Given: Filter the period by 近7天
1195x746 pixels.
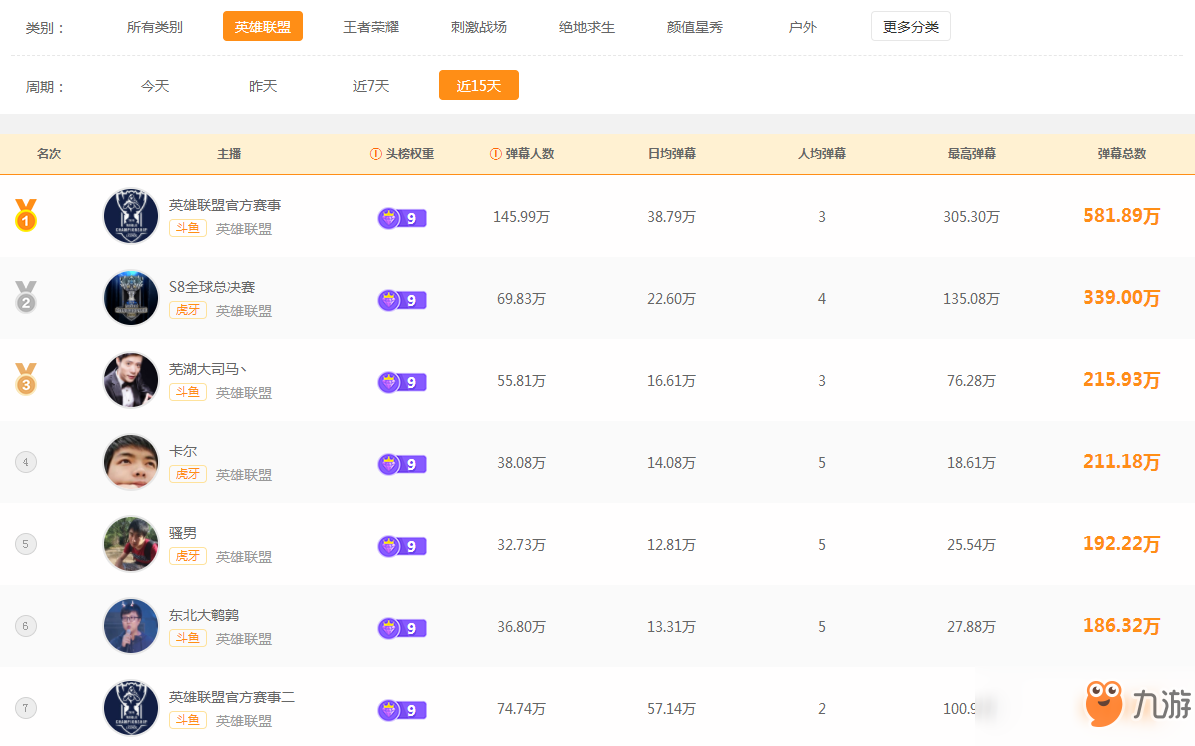Looking at the screenshot, I should (370, 86).
